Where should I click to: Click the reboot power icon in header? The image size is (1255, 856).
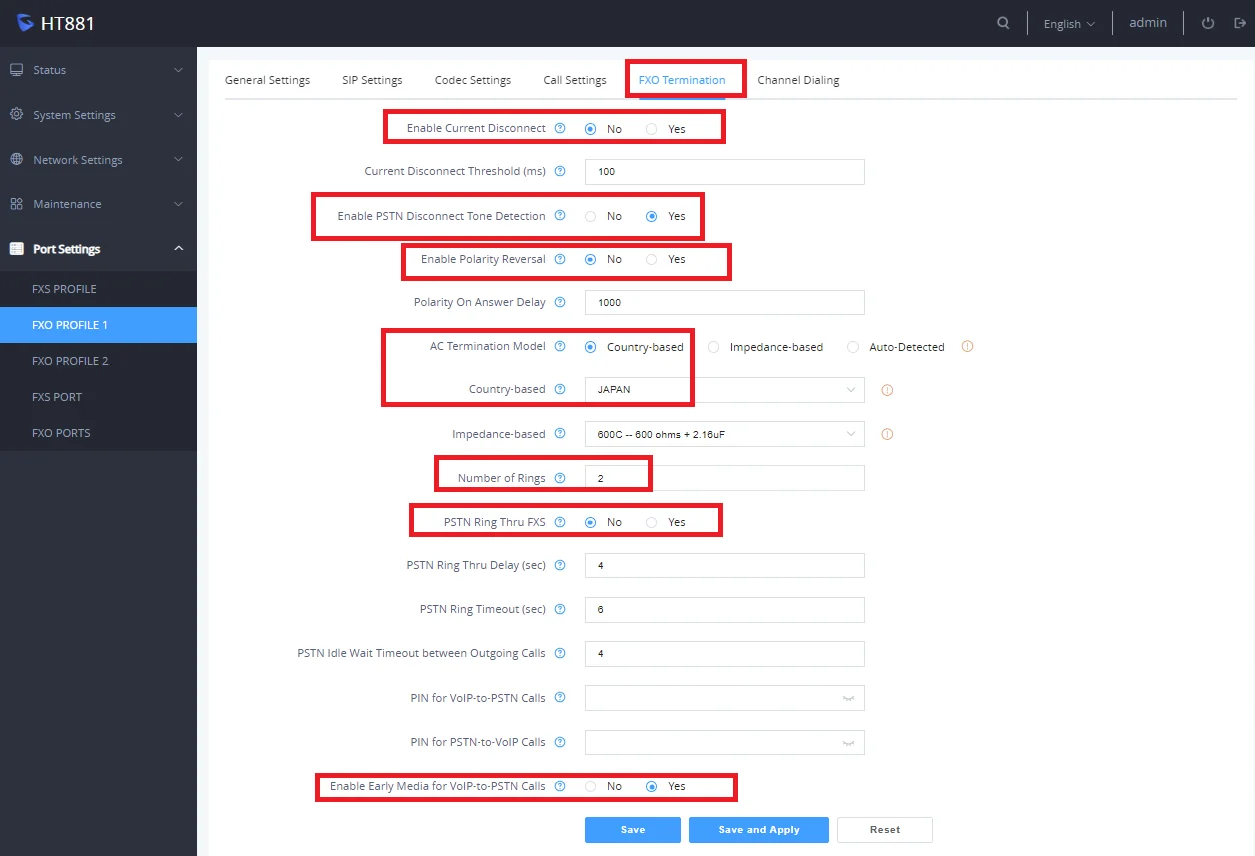tap(1208, 23)
